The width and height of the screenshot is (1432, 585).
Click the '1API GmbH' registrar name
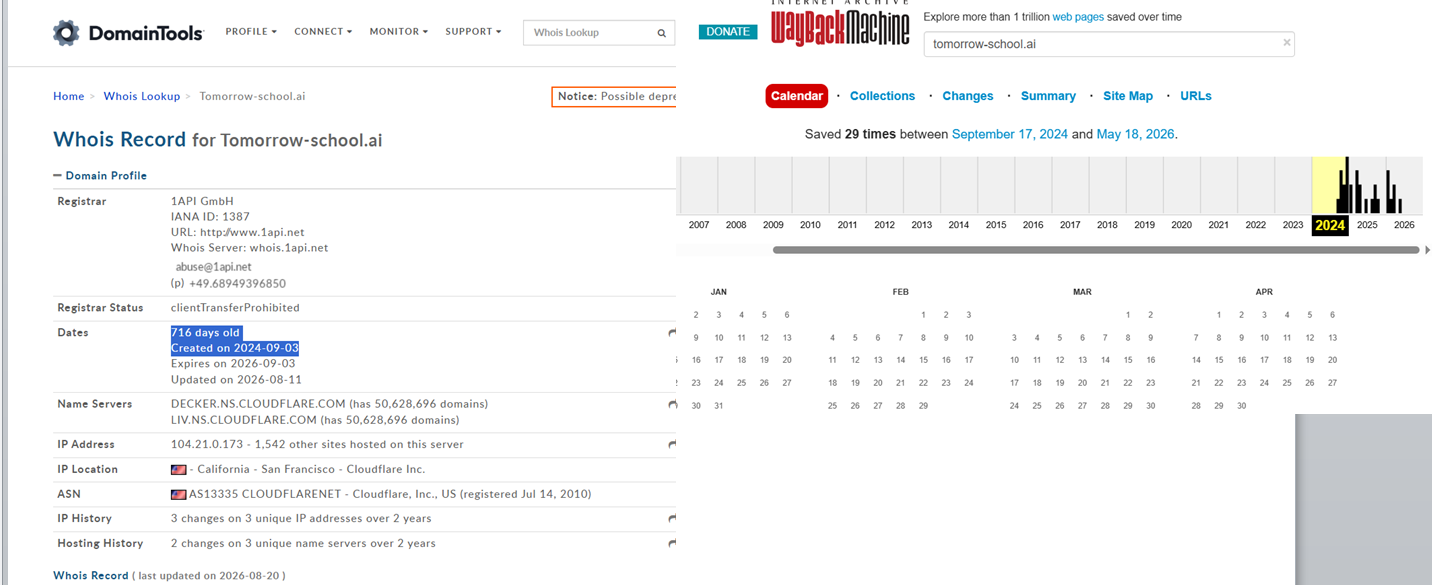[x=202, y=201]
